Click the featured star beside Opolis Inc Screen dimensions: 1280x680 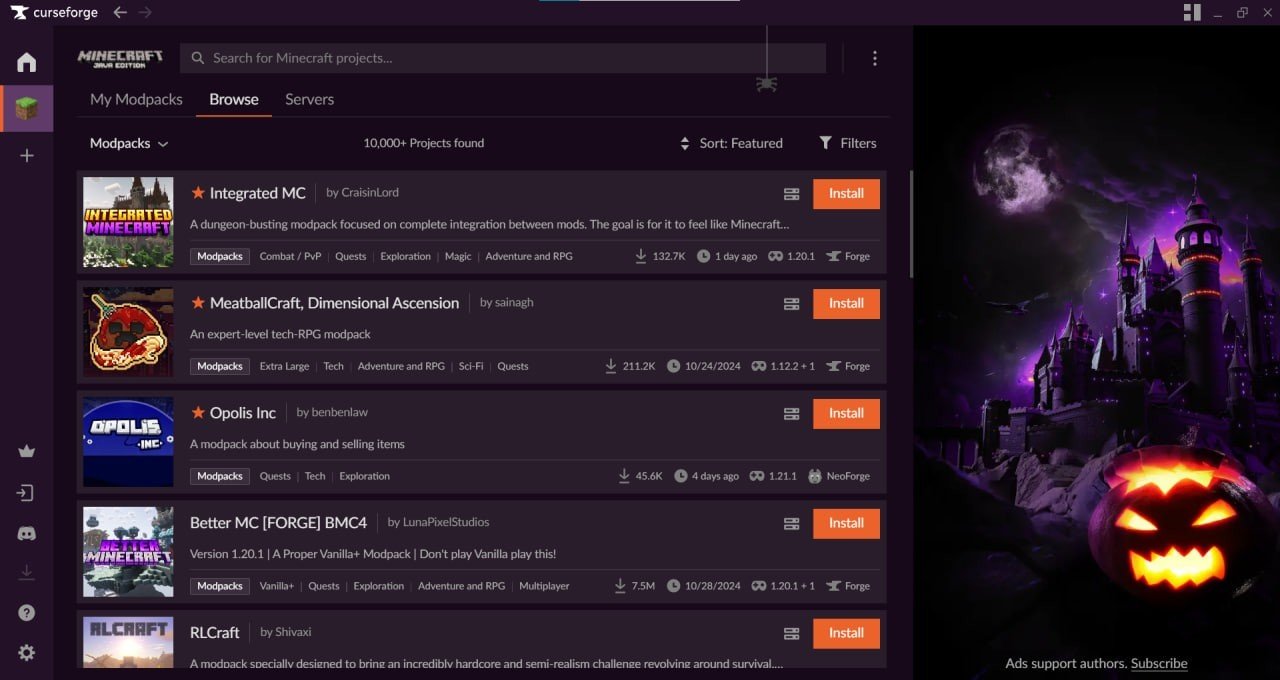[198, 412]
